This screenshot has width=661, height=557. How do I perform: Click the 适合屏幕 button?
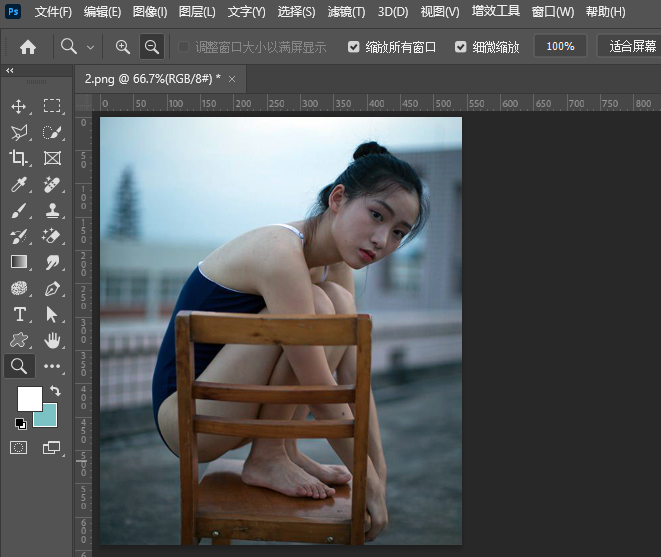pyautogui.click(x=630, y=46)
